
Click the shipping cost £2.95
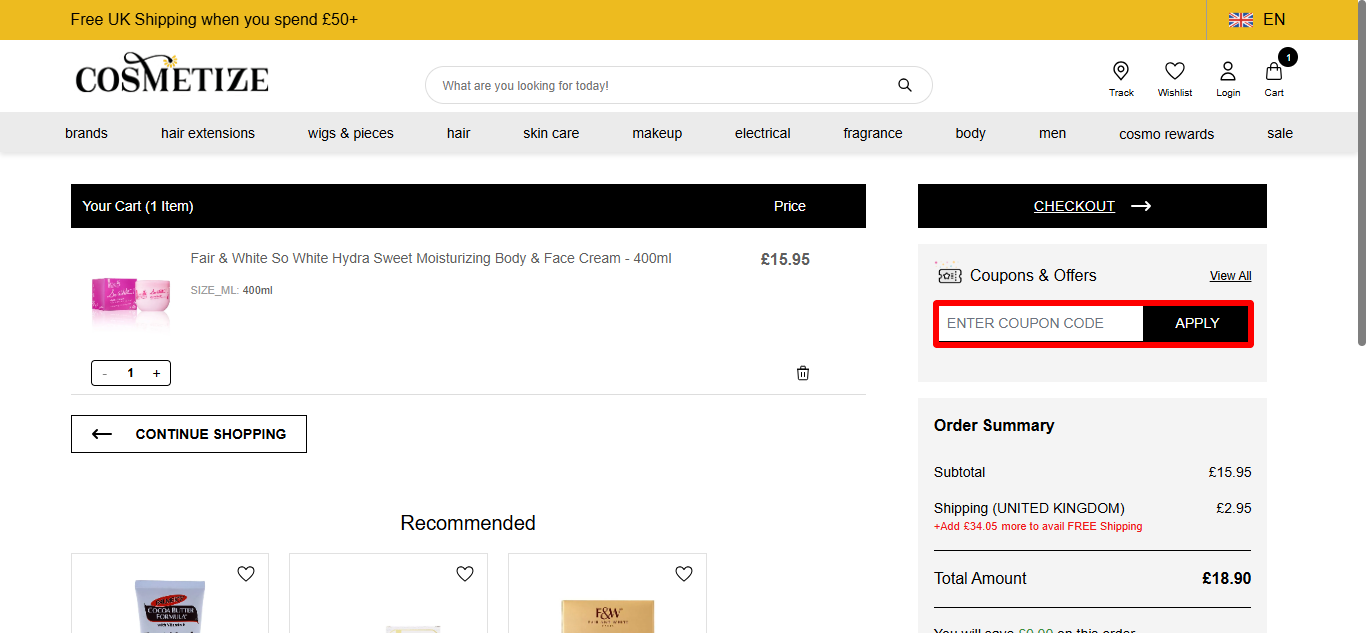click(x=1233, y=508)
